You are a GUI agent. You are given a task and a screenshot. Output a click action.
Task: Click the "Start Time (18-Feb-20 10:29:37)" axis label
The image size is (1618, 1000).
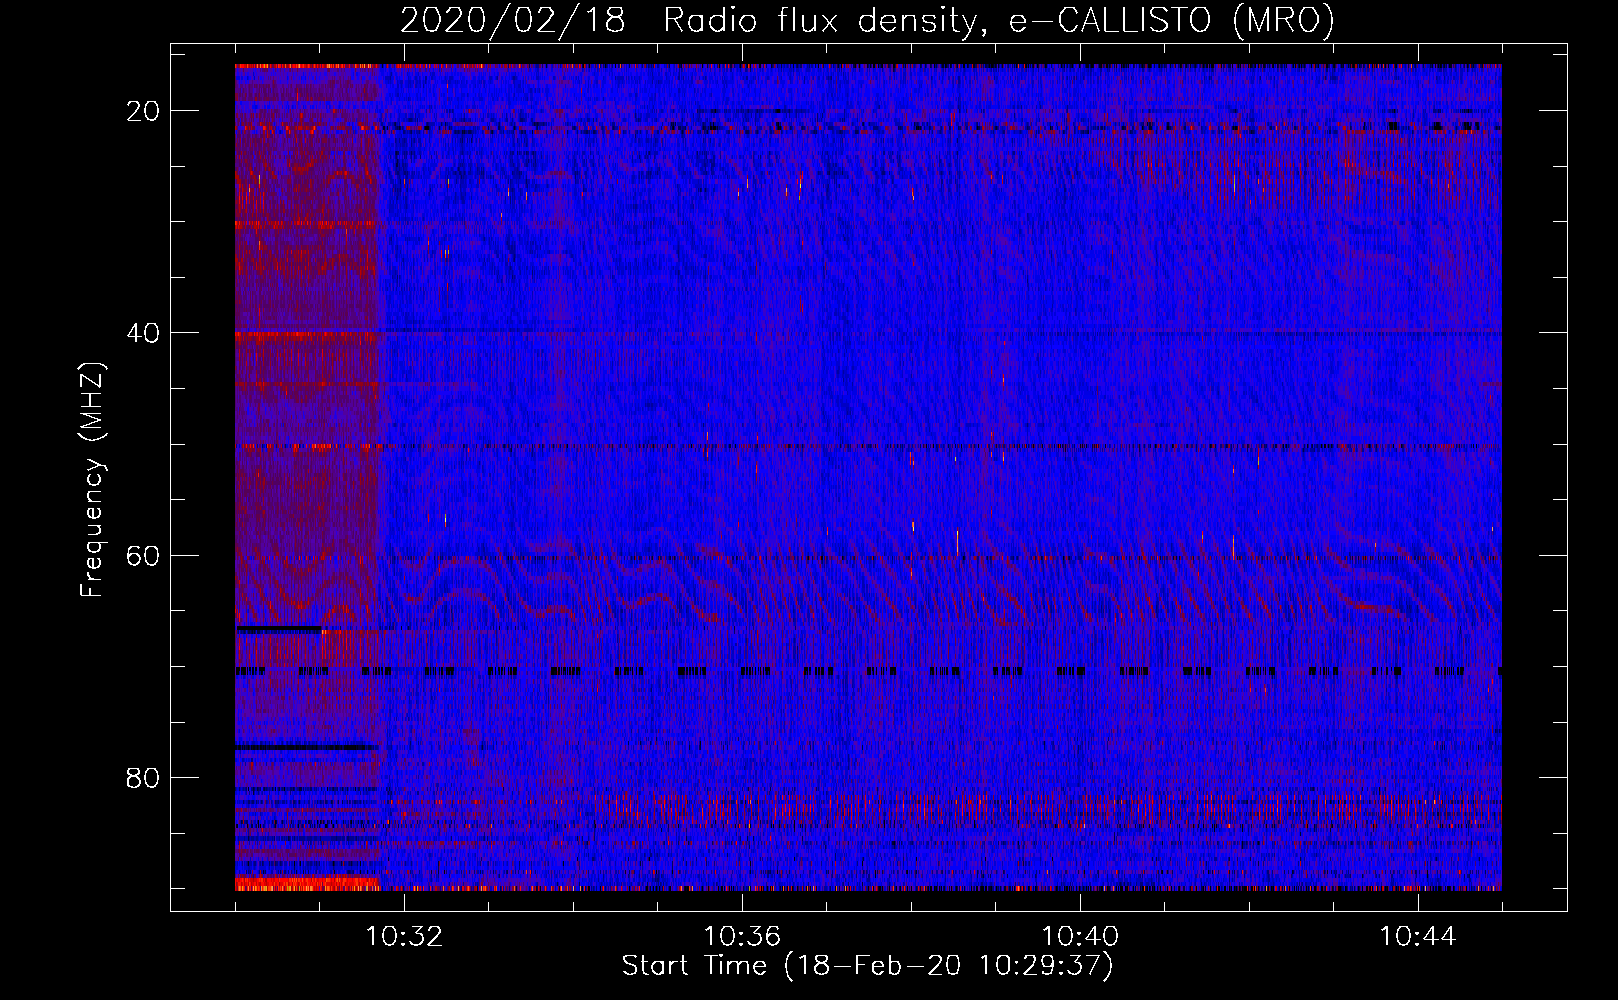click(x=867, y=966)
